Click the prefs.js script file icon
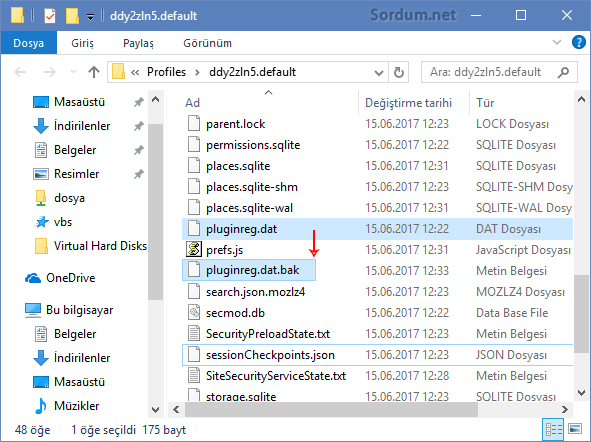The width and height of the screenshot is (591, 442). point(194,250)
